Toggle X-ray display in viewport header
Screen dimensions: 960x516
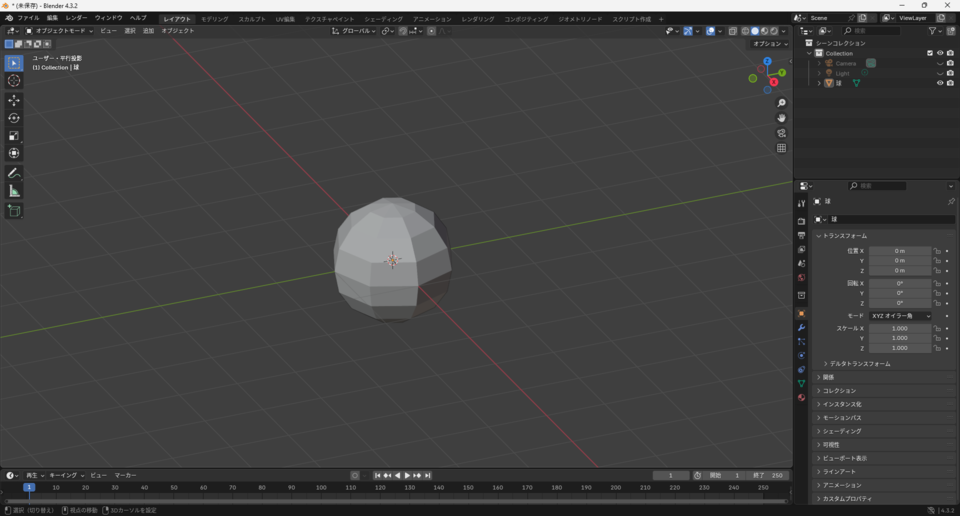pyautogui.click(x=733, y=31)
